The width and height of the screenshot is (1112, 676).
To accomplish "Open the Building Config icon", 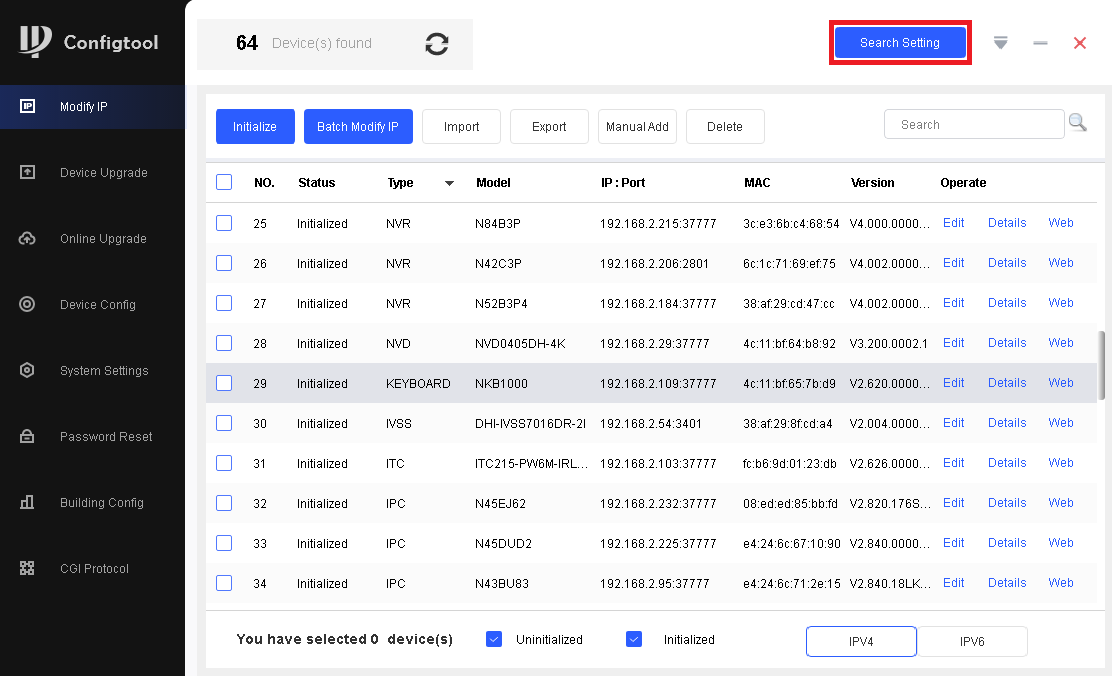I will tap(28, 502).
